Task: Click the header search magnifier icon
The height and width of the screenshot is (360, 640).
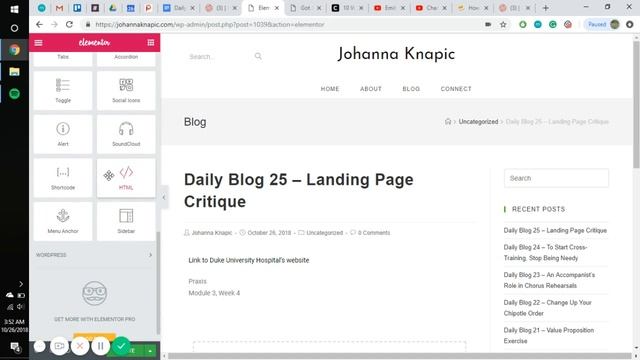Action: tap(258, 56)
